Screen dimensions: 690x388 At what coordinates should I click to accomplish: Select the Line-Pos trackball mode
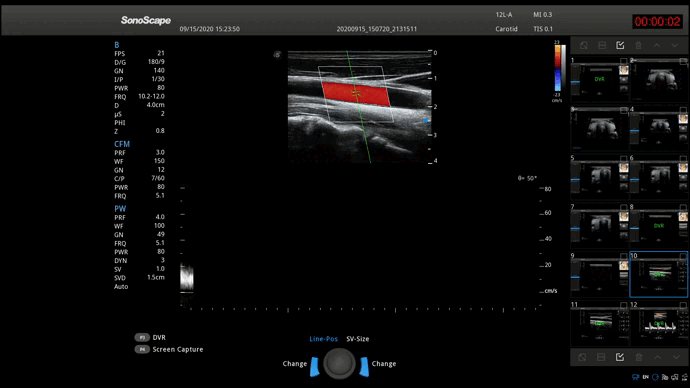click(x=323, y=339)
